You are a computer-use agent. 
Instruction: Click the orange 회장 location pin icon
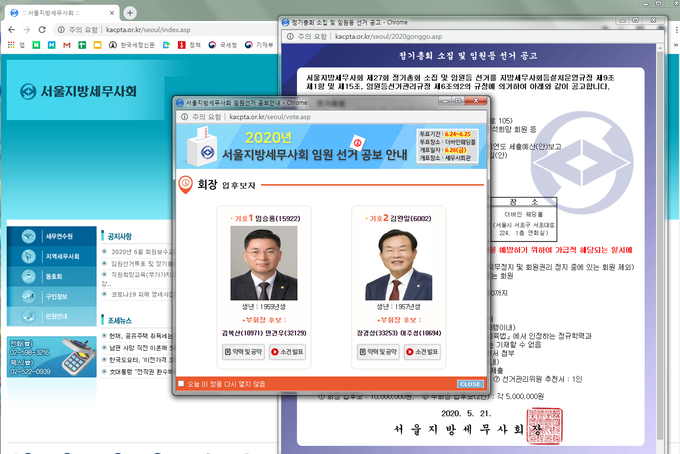pos(186,185)
